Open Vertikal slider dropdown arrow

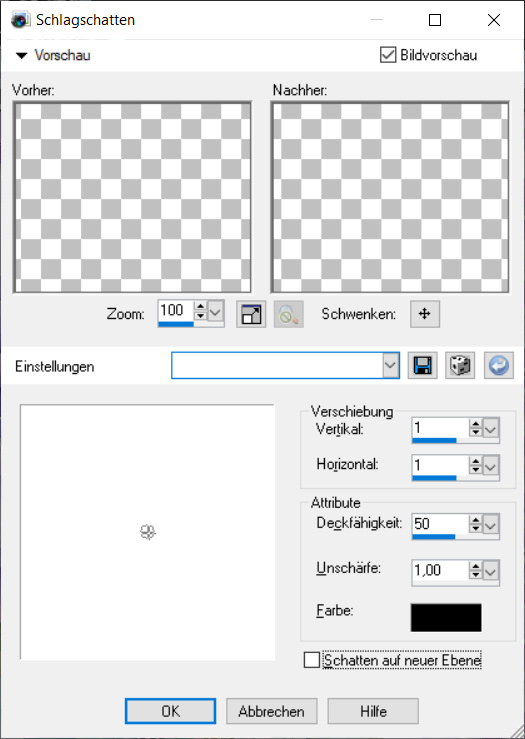tap(491, 429)
